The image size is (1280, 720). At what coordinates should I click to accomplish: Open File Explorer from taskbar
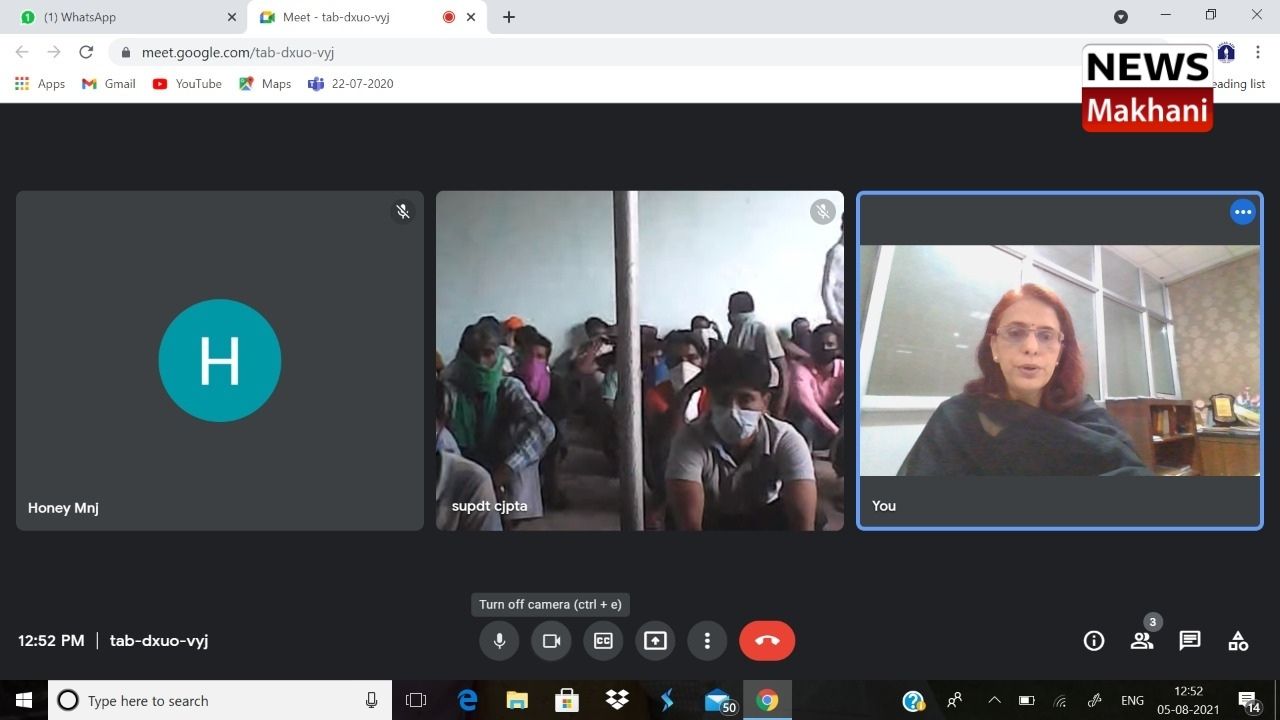[x=517, y=701]
